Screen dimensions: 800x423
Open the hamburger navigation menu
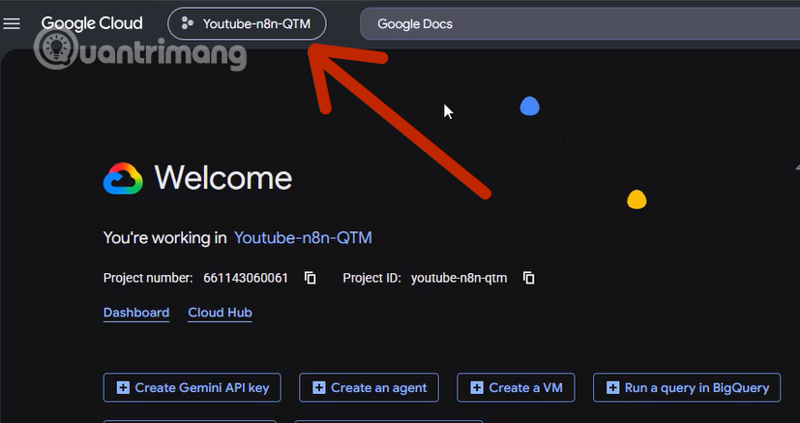12,23
